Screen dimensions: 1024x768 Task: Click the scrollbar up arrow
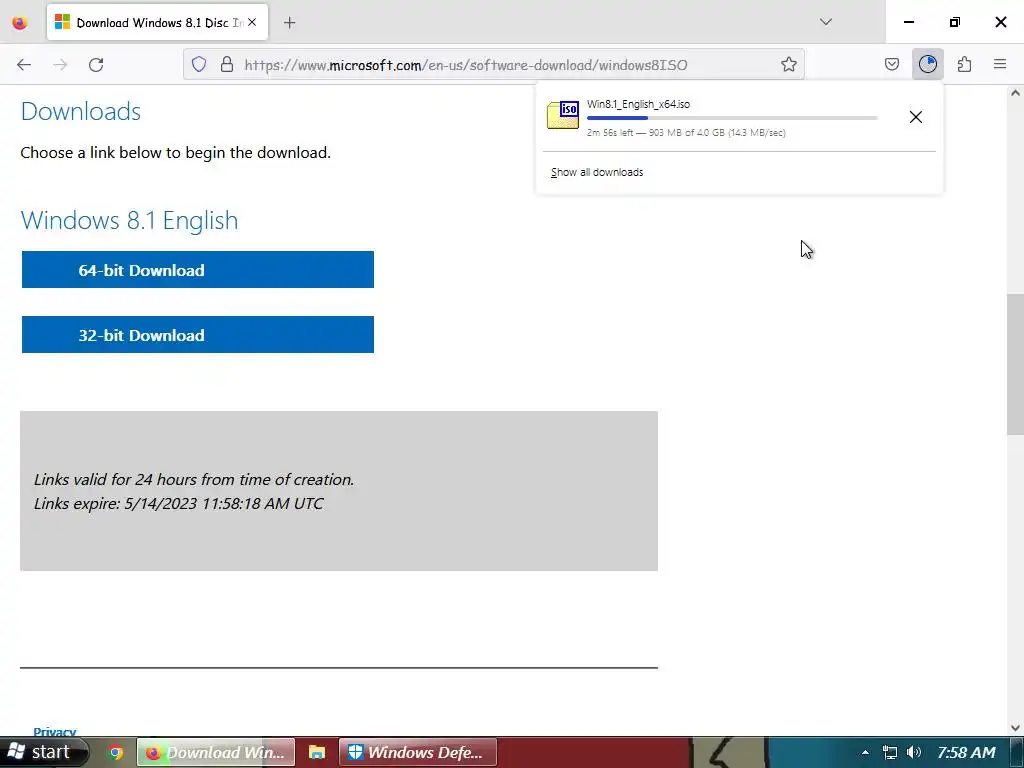click(x=1015, y=93)
